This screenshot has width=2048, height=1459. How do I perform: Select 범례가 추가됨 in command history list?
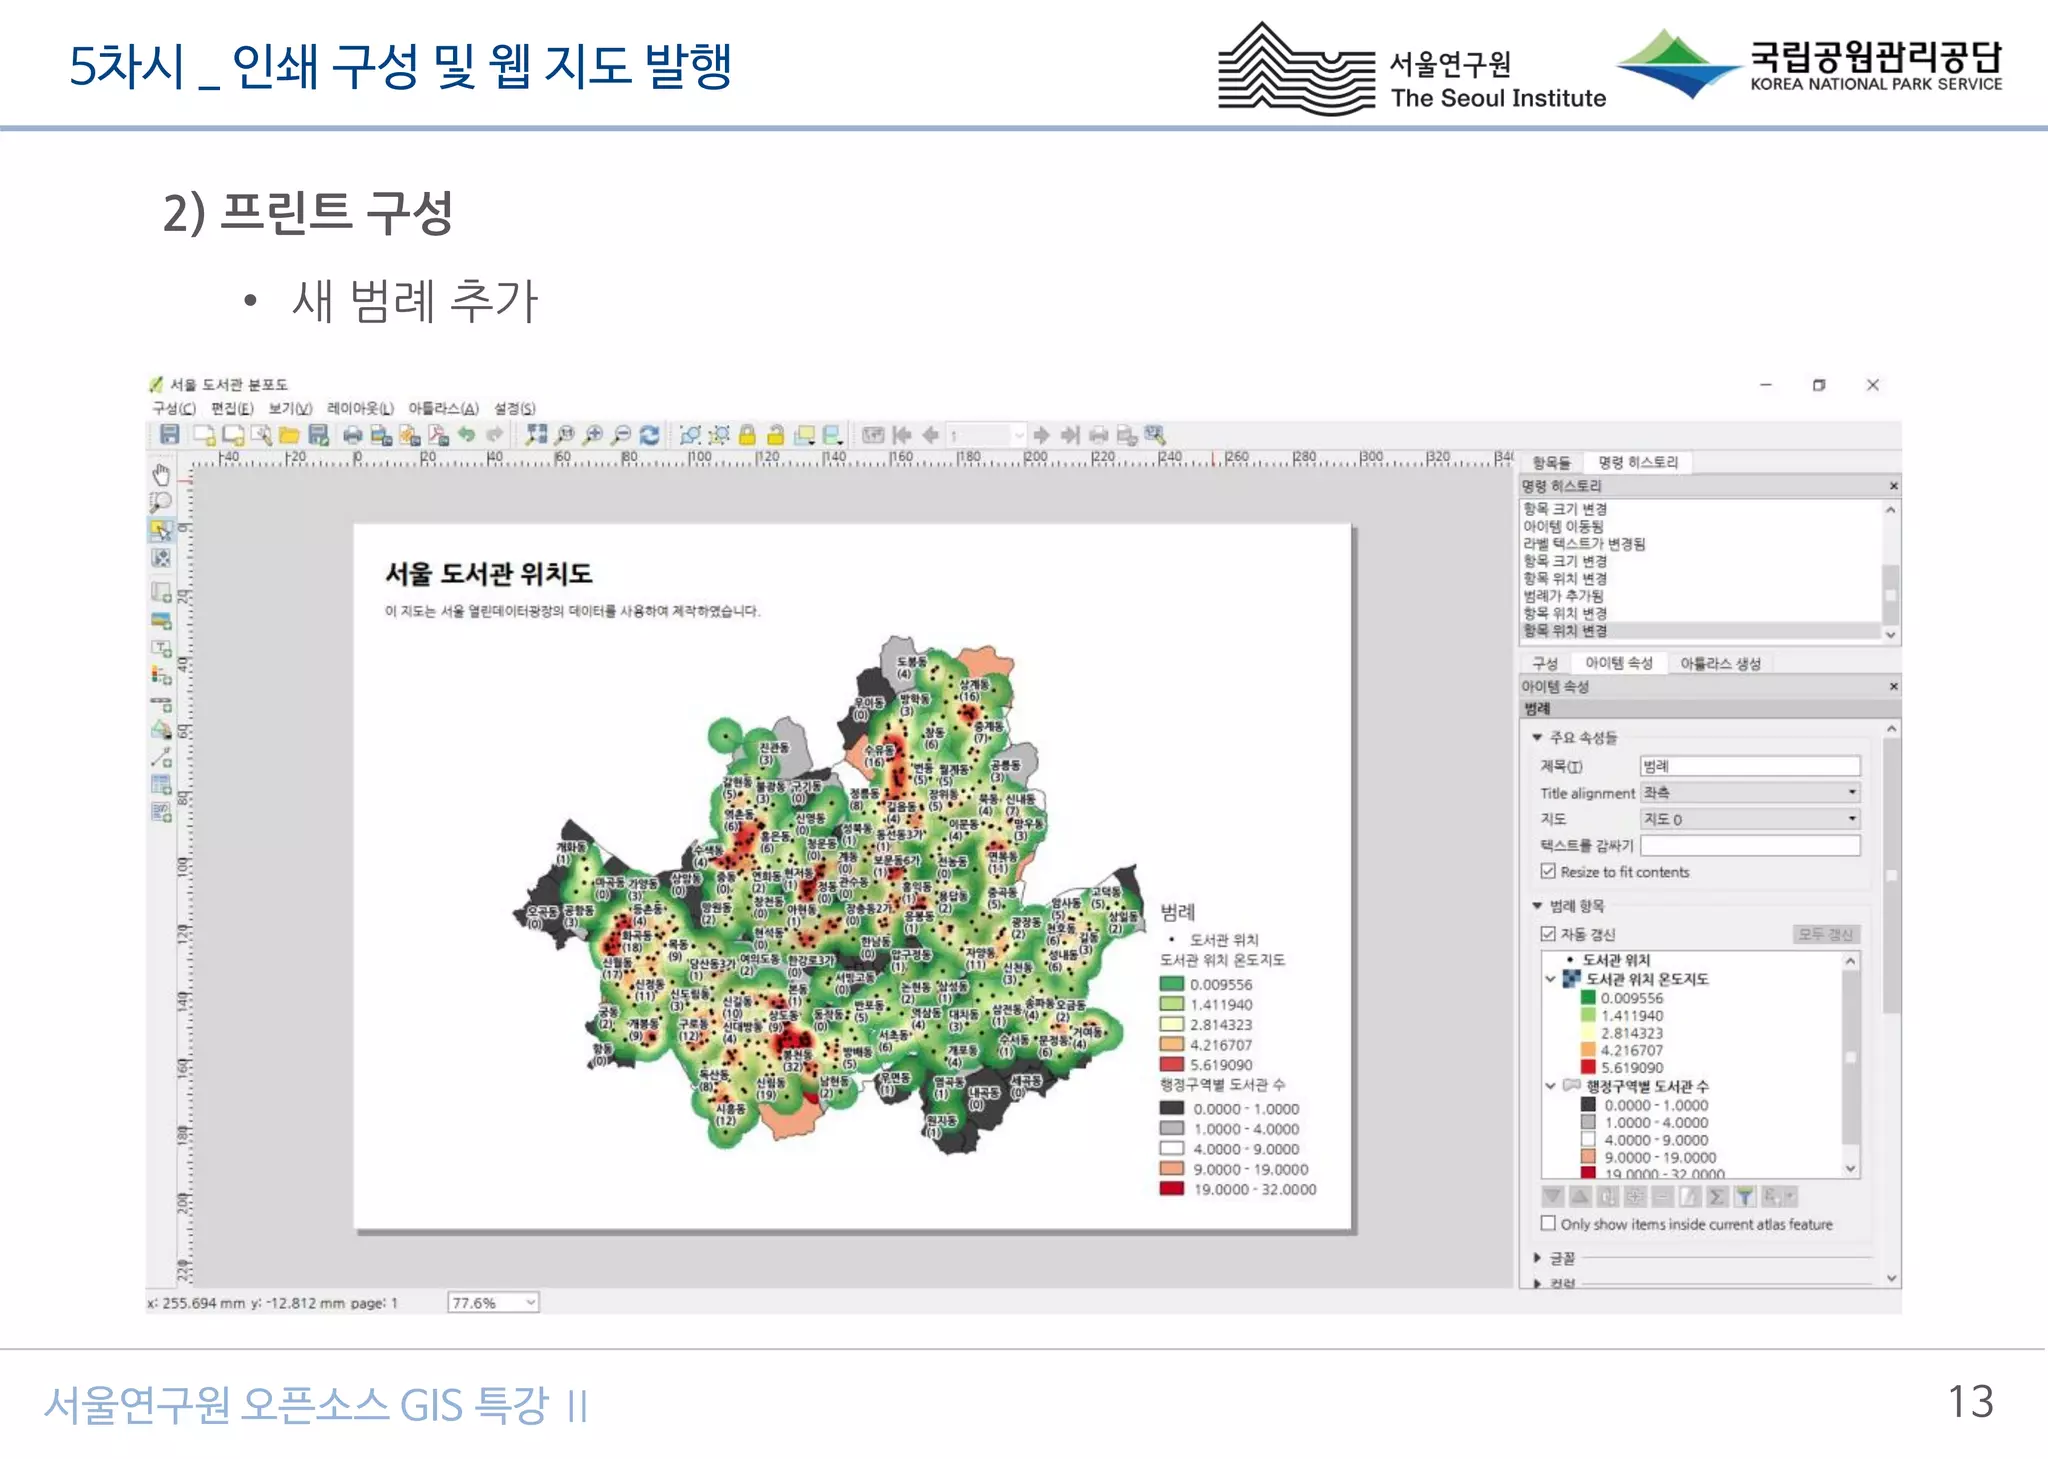tap(1563, 595)
